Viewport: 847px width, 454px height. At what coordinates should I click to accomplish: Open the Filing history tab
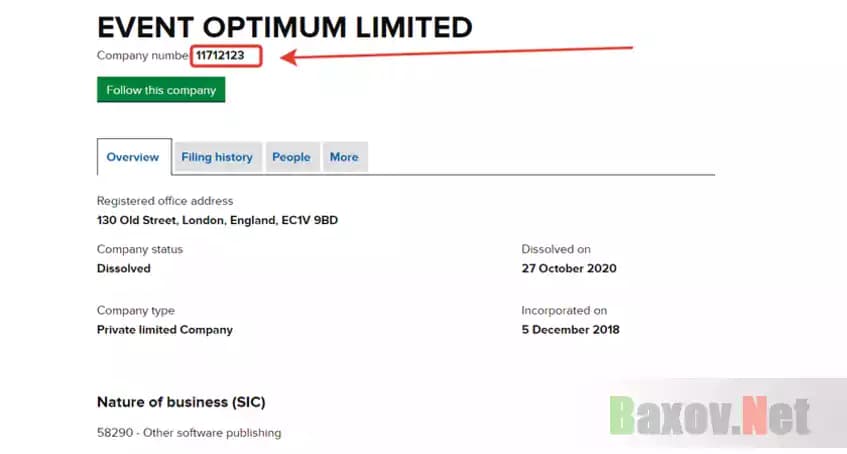(217, 157)
